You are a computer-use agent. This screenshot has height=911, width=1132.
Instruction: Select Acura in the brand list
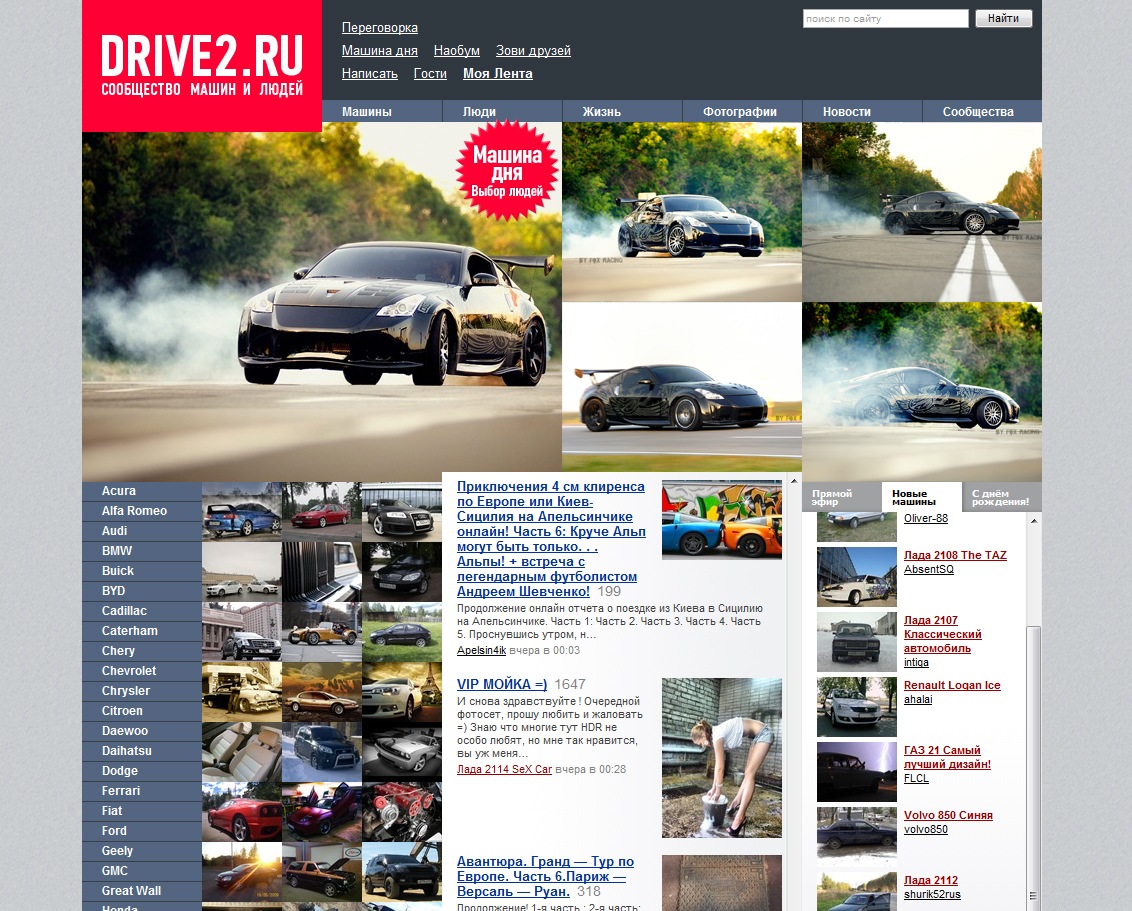(142, 491)
